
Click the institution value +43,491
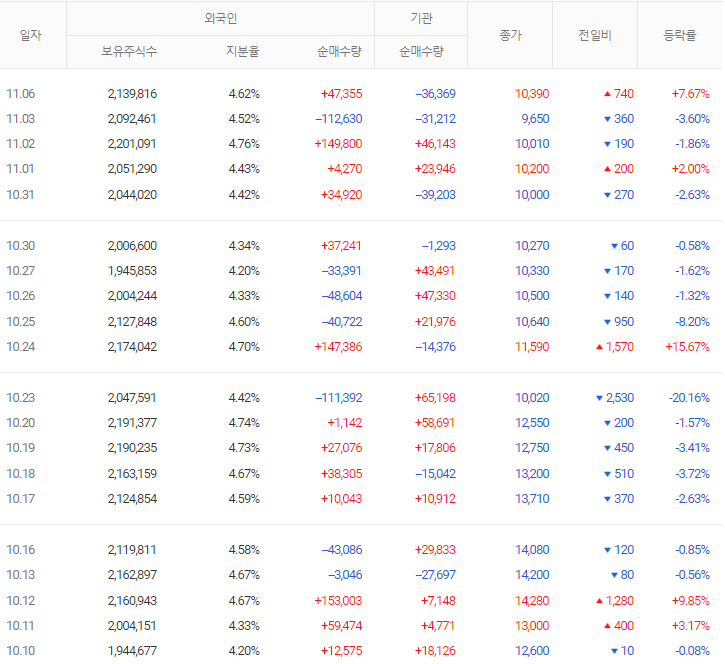click(x=436, y=271)
